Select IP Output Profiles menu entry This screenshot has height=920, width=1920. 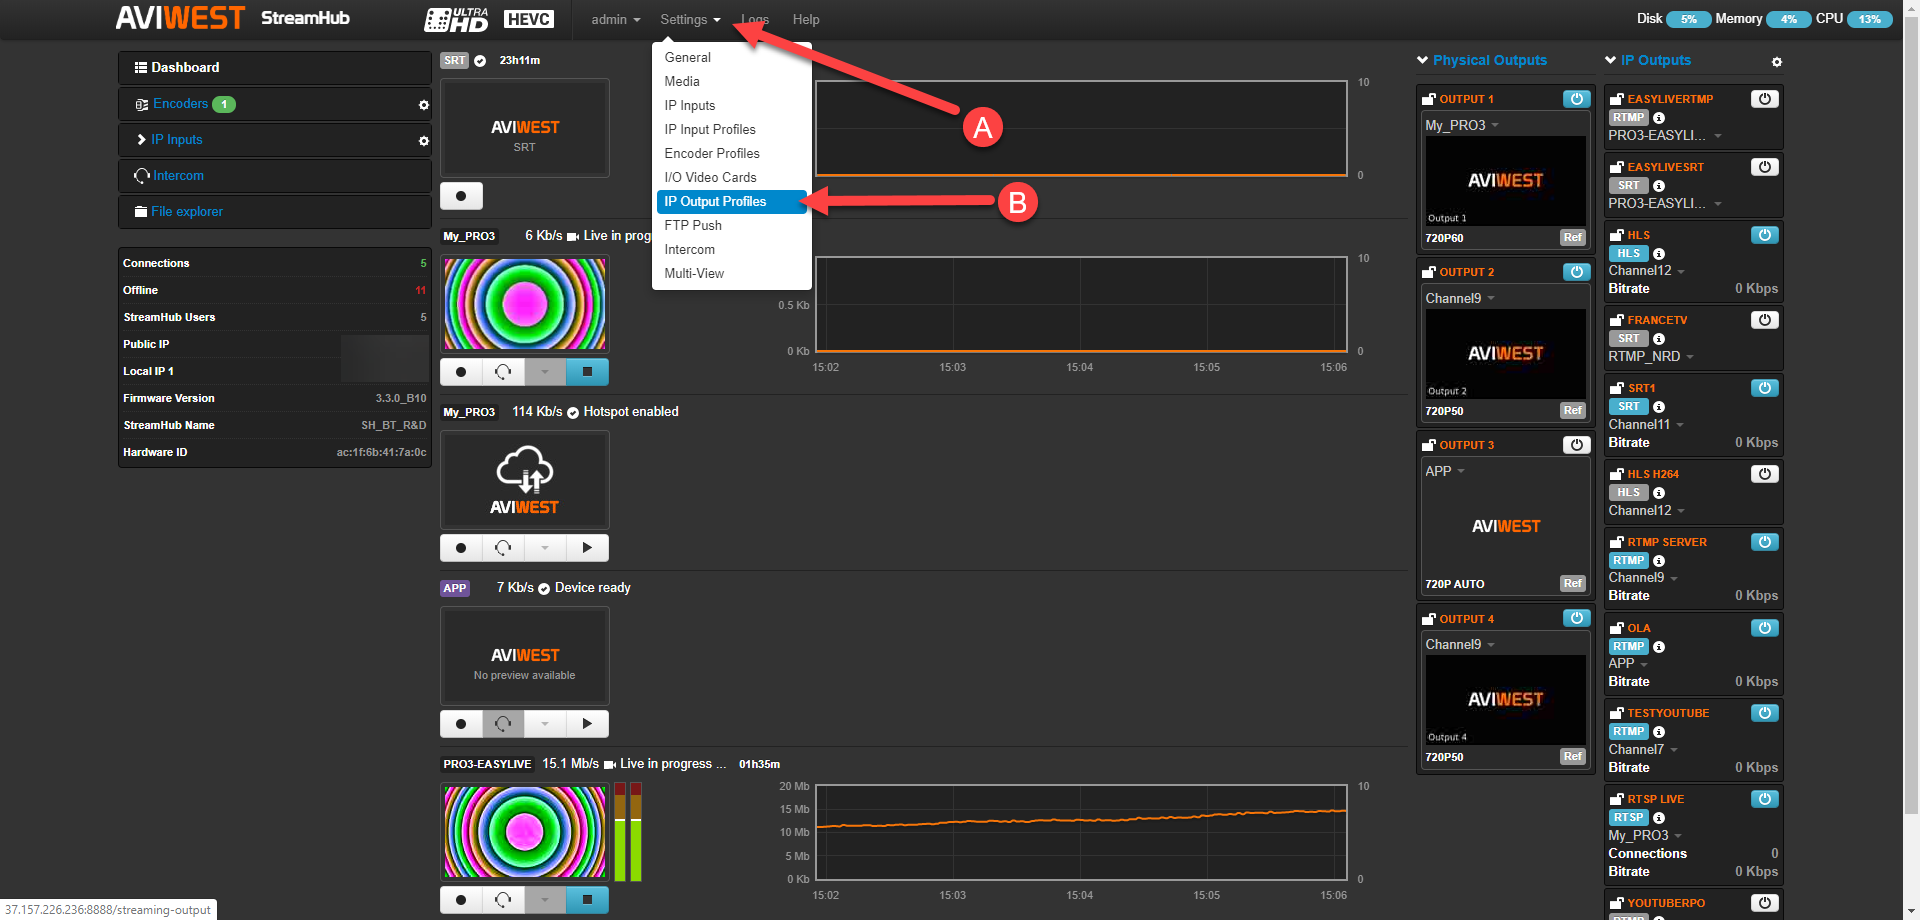[731, 202]
